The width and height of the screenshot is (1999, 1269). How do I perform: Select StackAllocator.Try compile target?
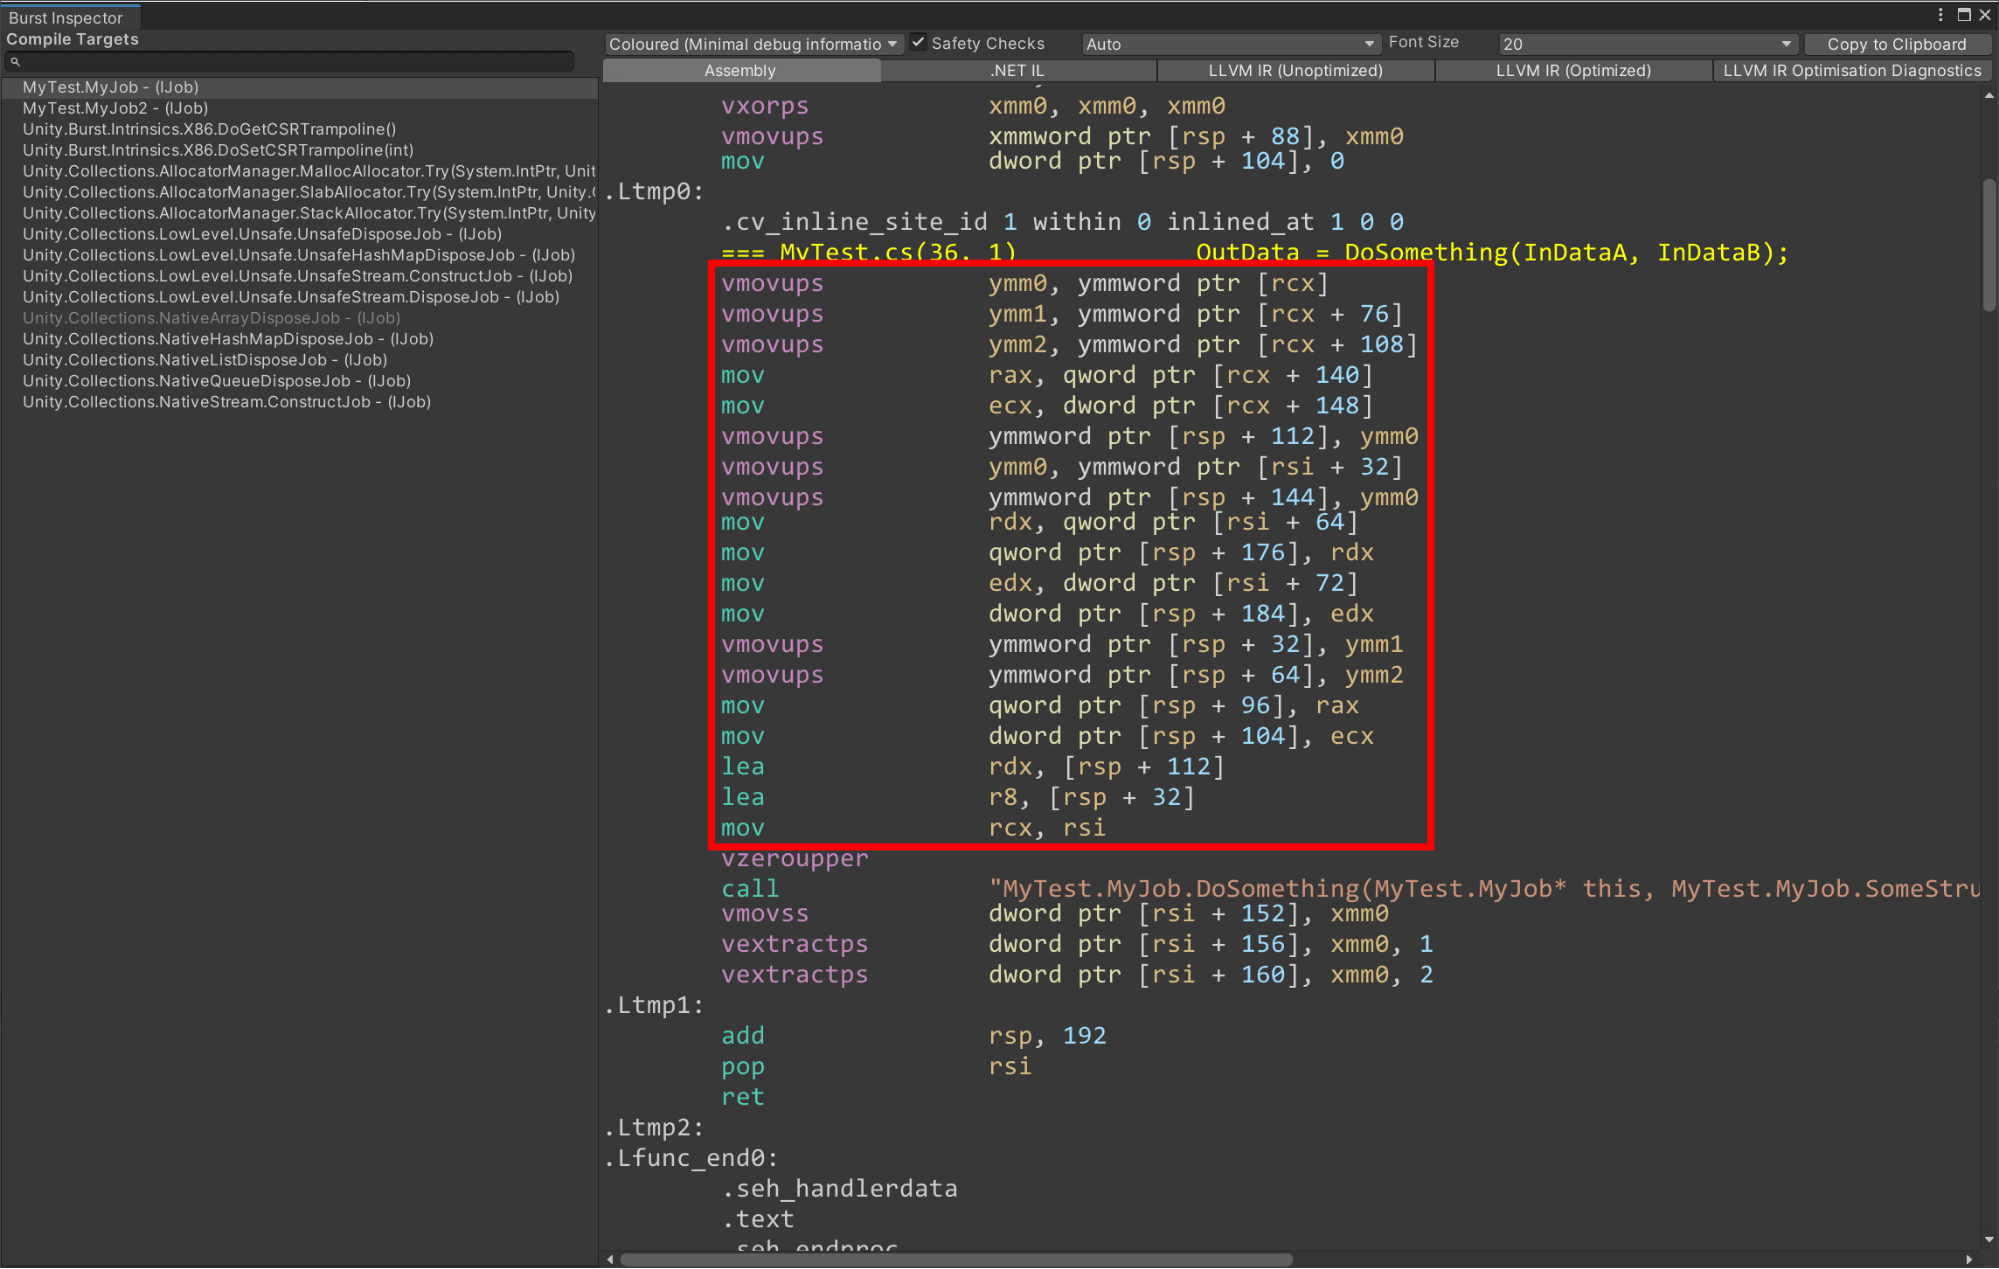[300, 214]
